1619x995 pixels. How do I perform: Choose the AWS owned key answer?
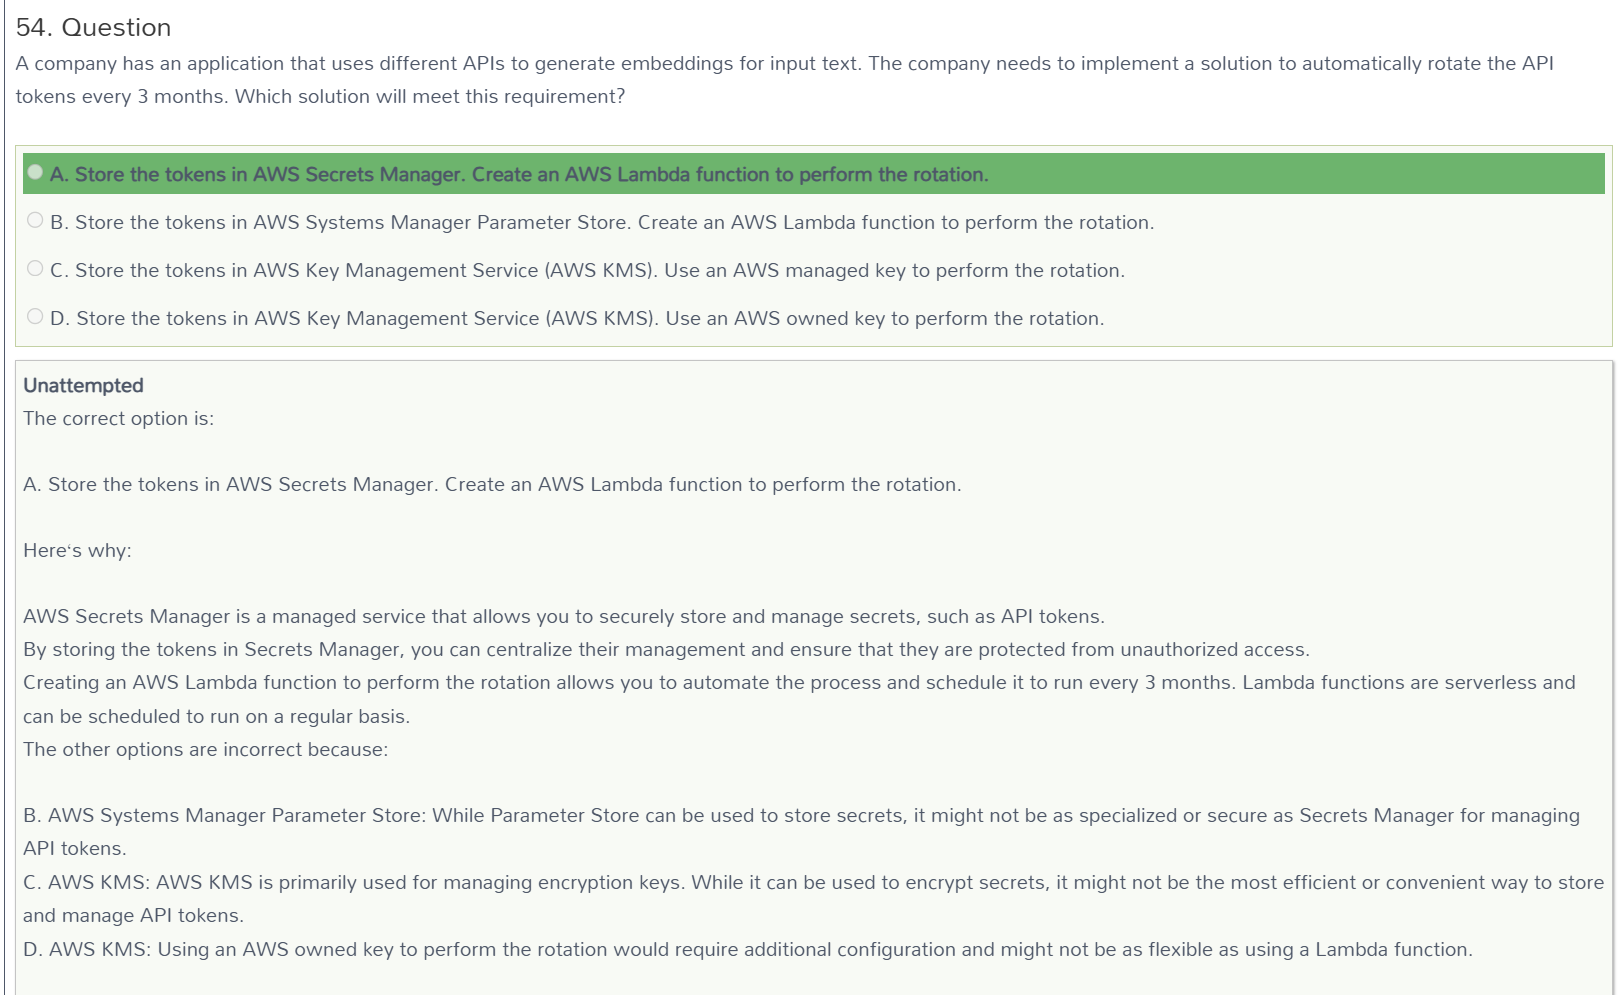577,318
